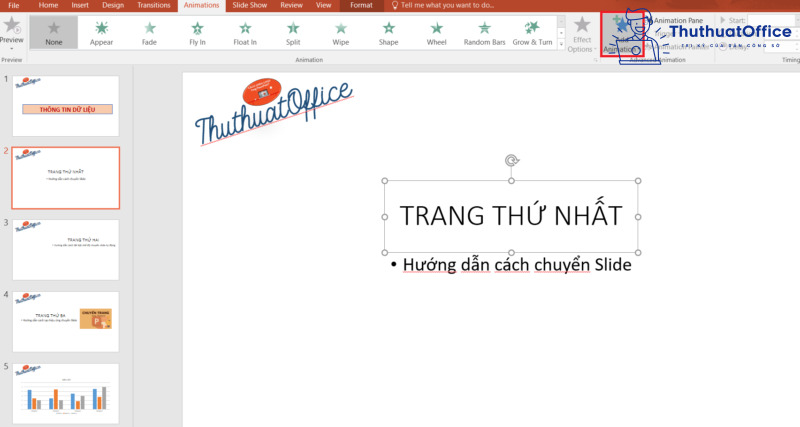Viewport: 800px width, 427px height.
Task: Open Animation group dialog launcher
Action: pos(595,60)
